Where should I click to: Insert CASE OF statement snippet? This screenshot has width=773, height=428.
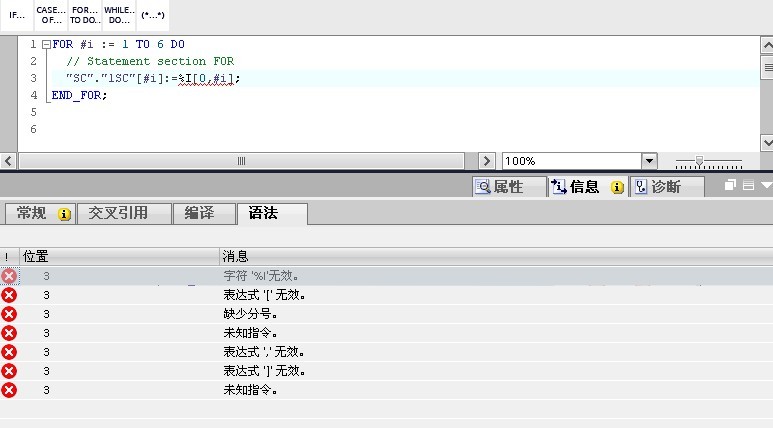[51, 15]
